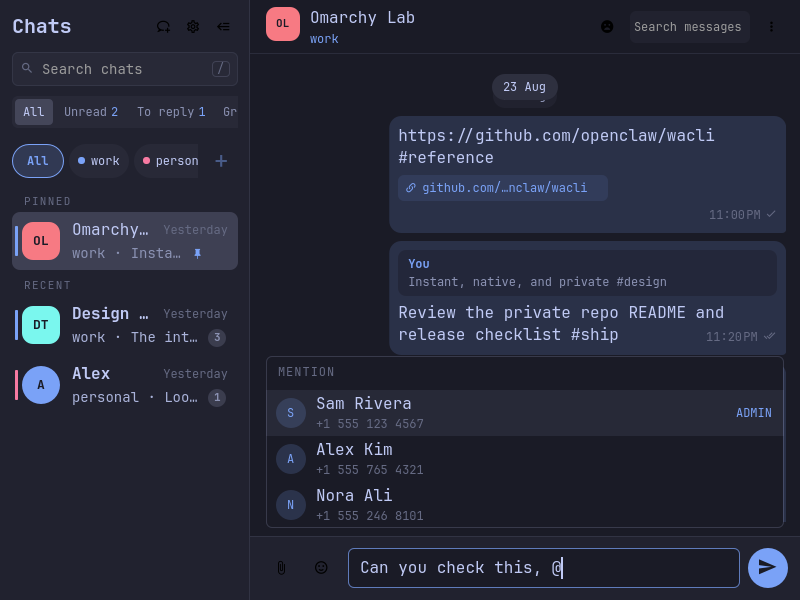Click phone number +1 555 765 4321

[370, 469]
